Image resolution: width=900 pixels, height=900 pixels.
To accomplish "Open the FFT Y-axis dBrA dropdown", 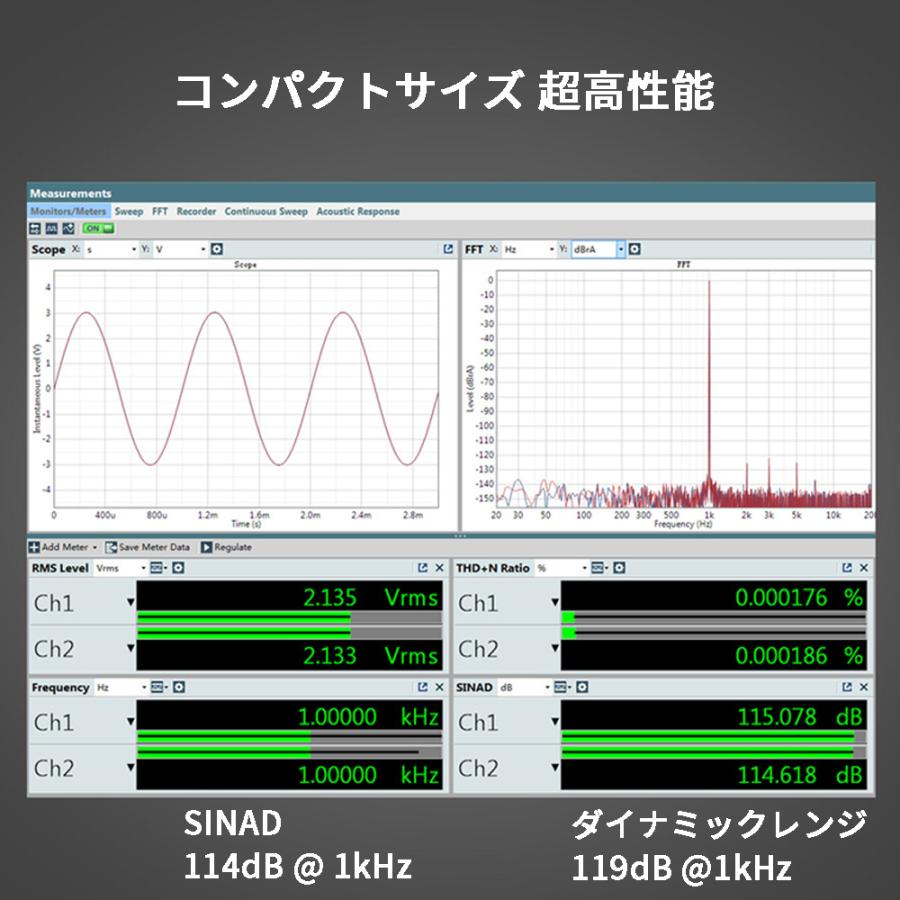I will pos(621,248).
